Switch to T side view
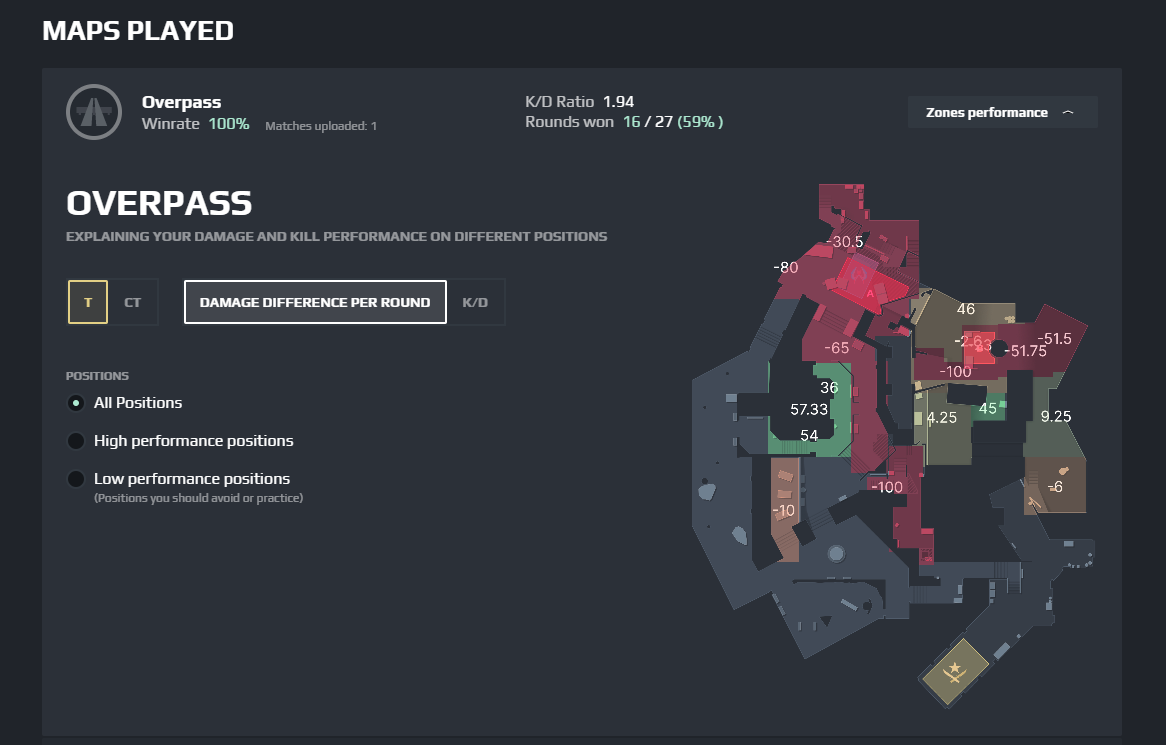 pyautogui.click(x=88, y=302)
